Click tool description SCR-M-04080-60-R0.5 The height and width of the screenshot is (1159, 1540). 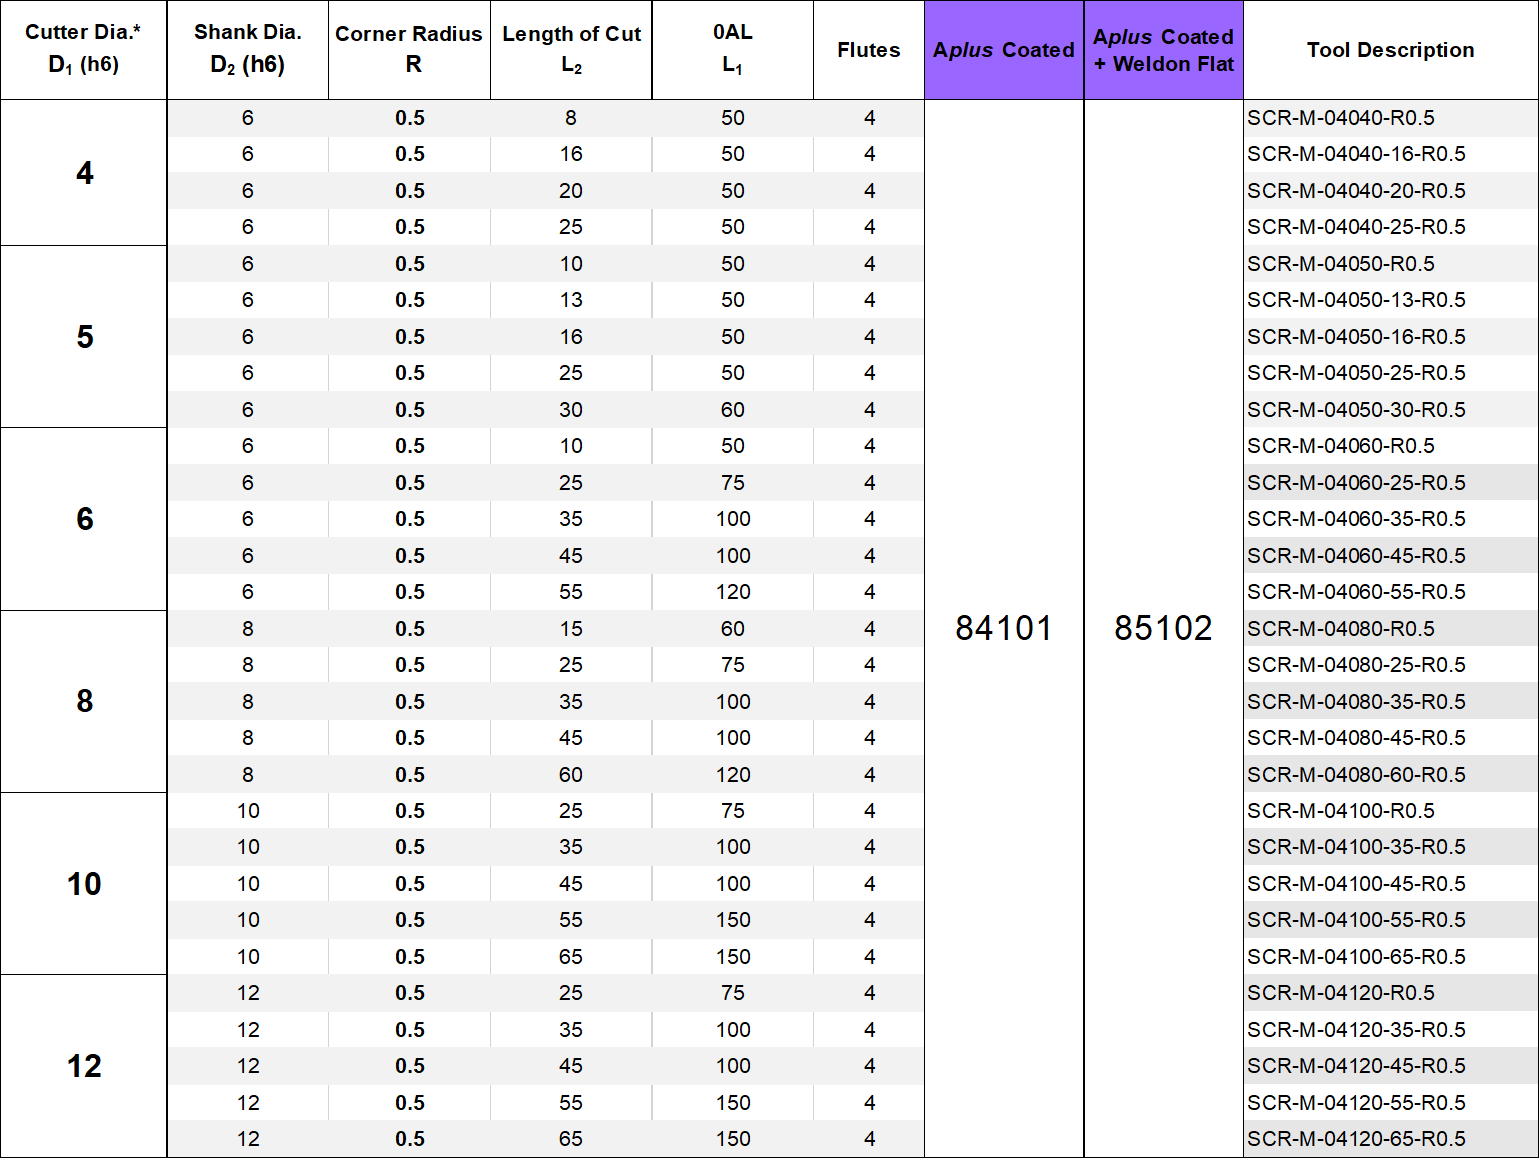(x=1356, y=775)
